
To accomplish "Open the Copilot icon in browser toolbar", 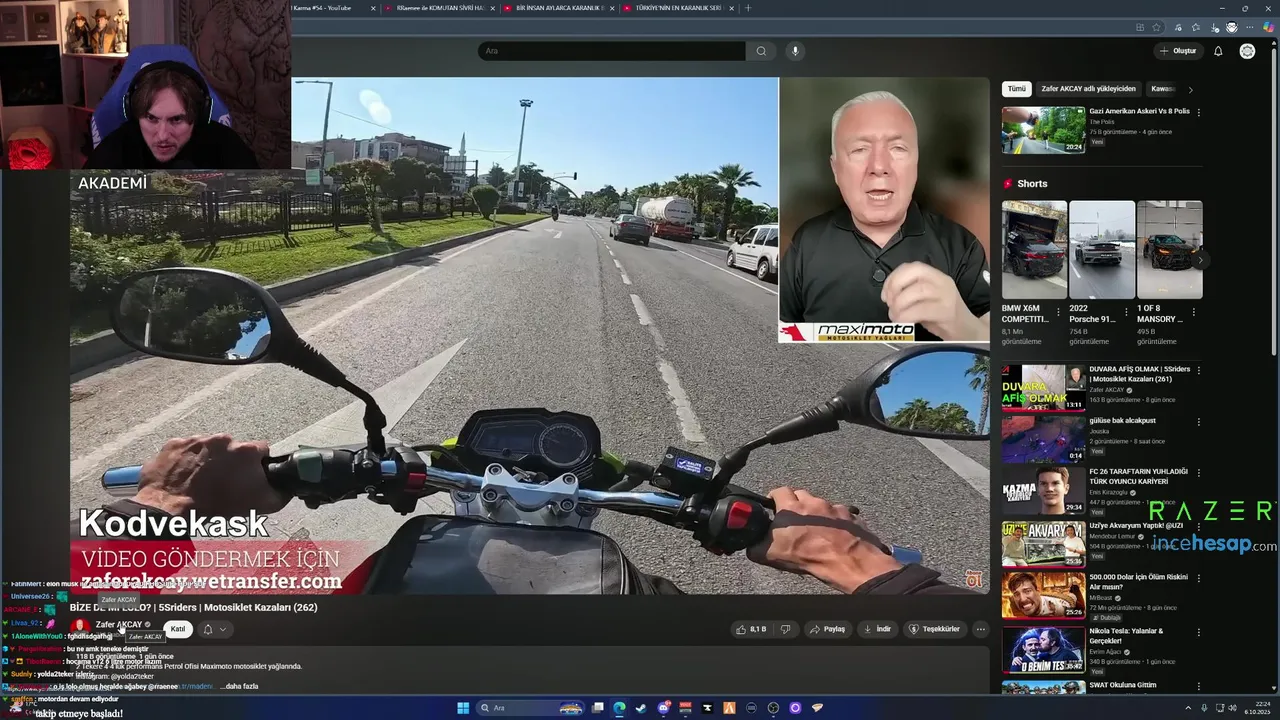I will point(1268,27).
